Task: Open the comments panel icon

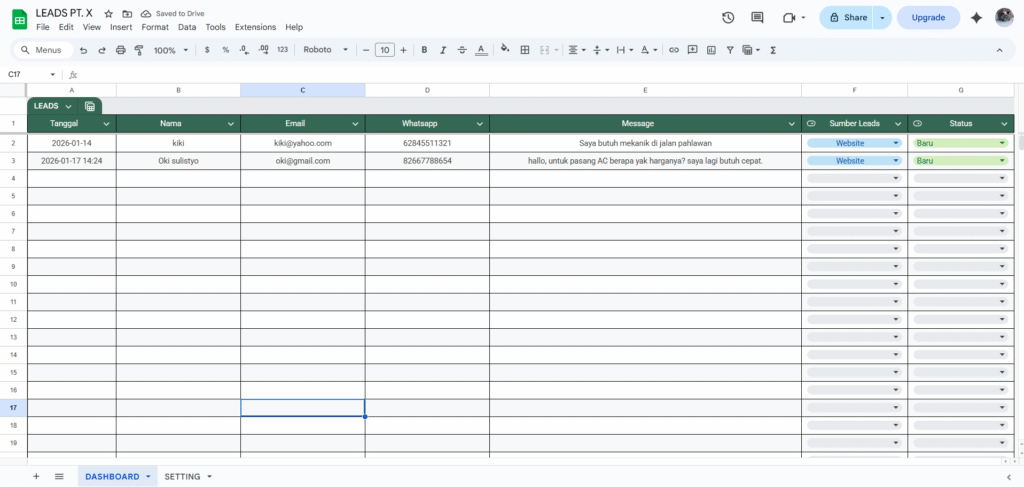Action: (757, 18)
